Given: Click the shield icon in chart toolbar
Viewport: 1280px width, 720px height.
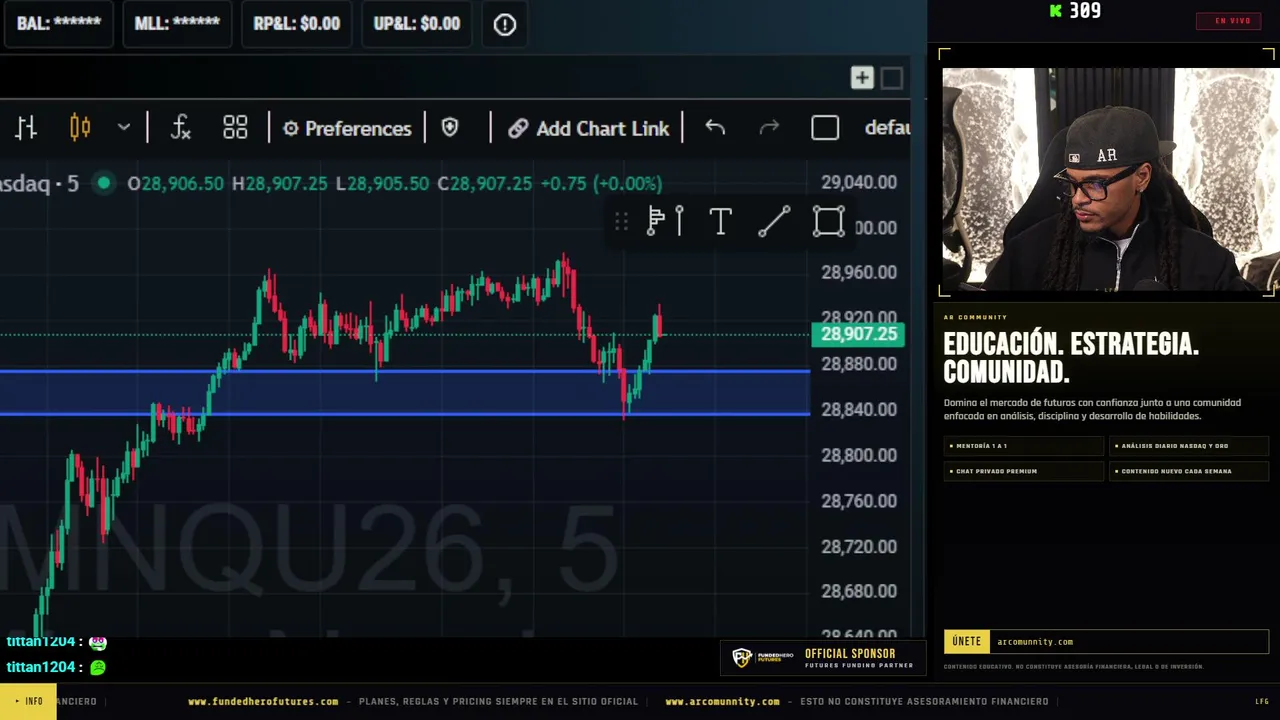Looking at the screenshot, I should click(450, 128).
